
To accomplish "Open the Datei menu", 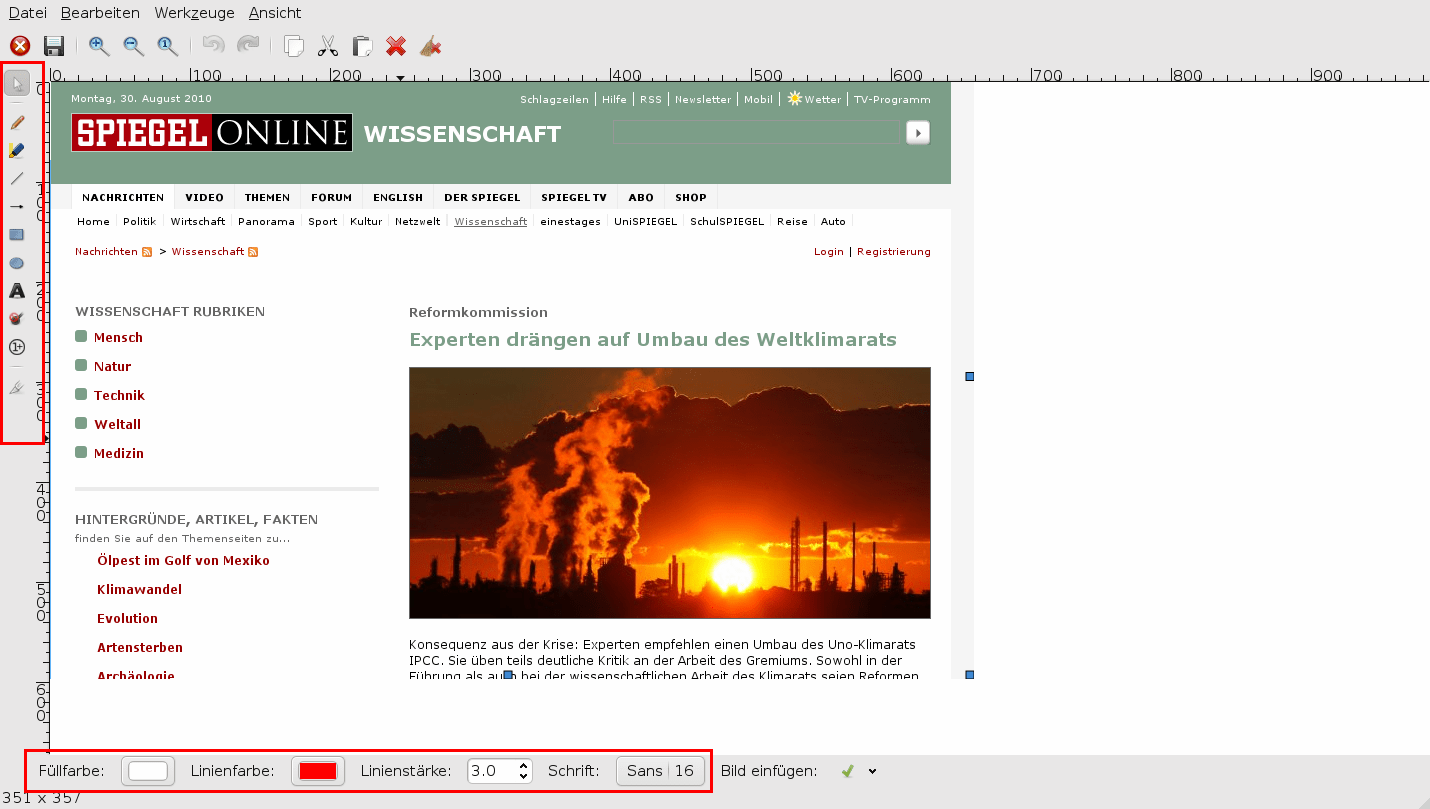I will click(28, 13).
